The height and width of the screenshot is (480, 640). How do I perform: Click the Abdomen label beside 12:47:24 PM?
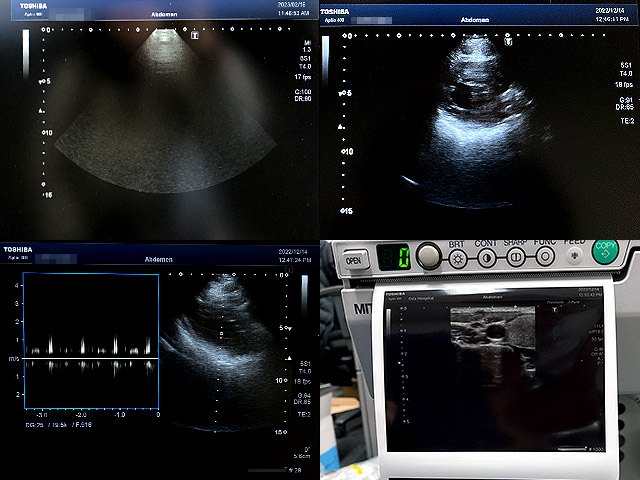[158, 260]
